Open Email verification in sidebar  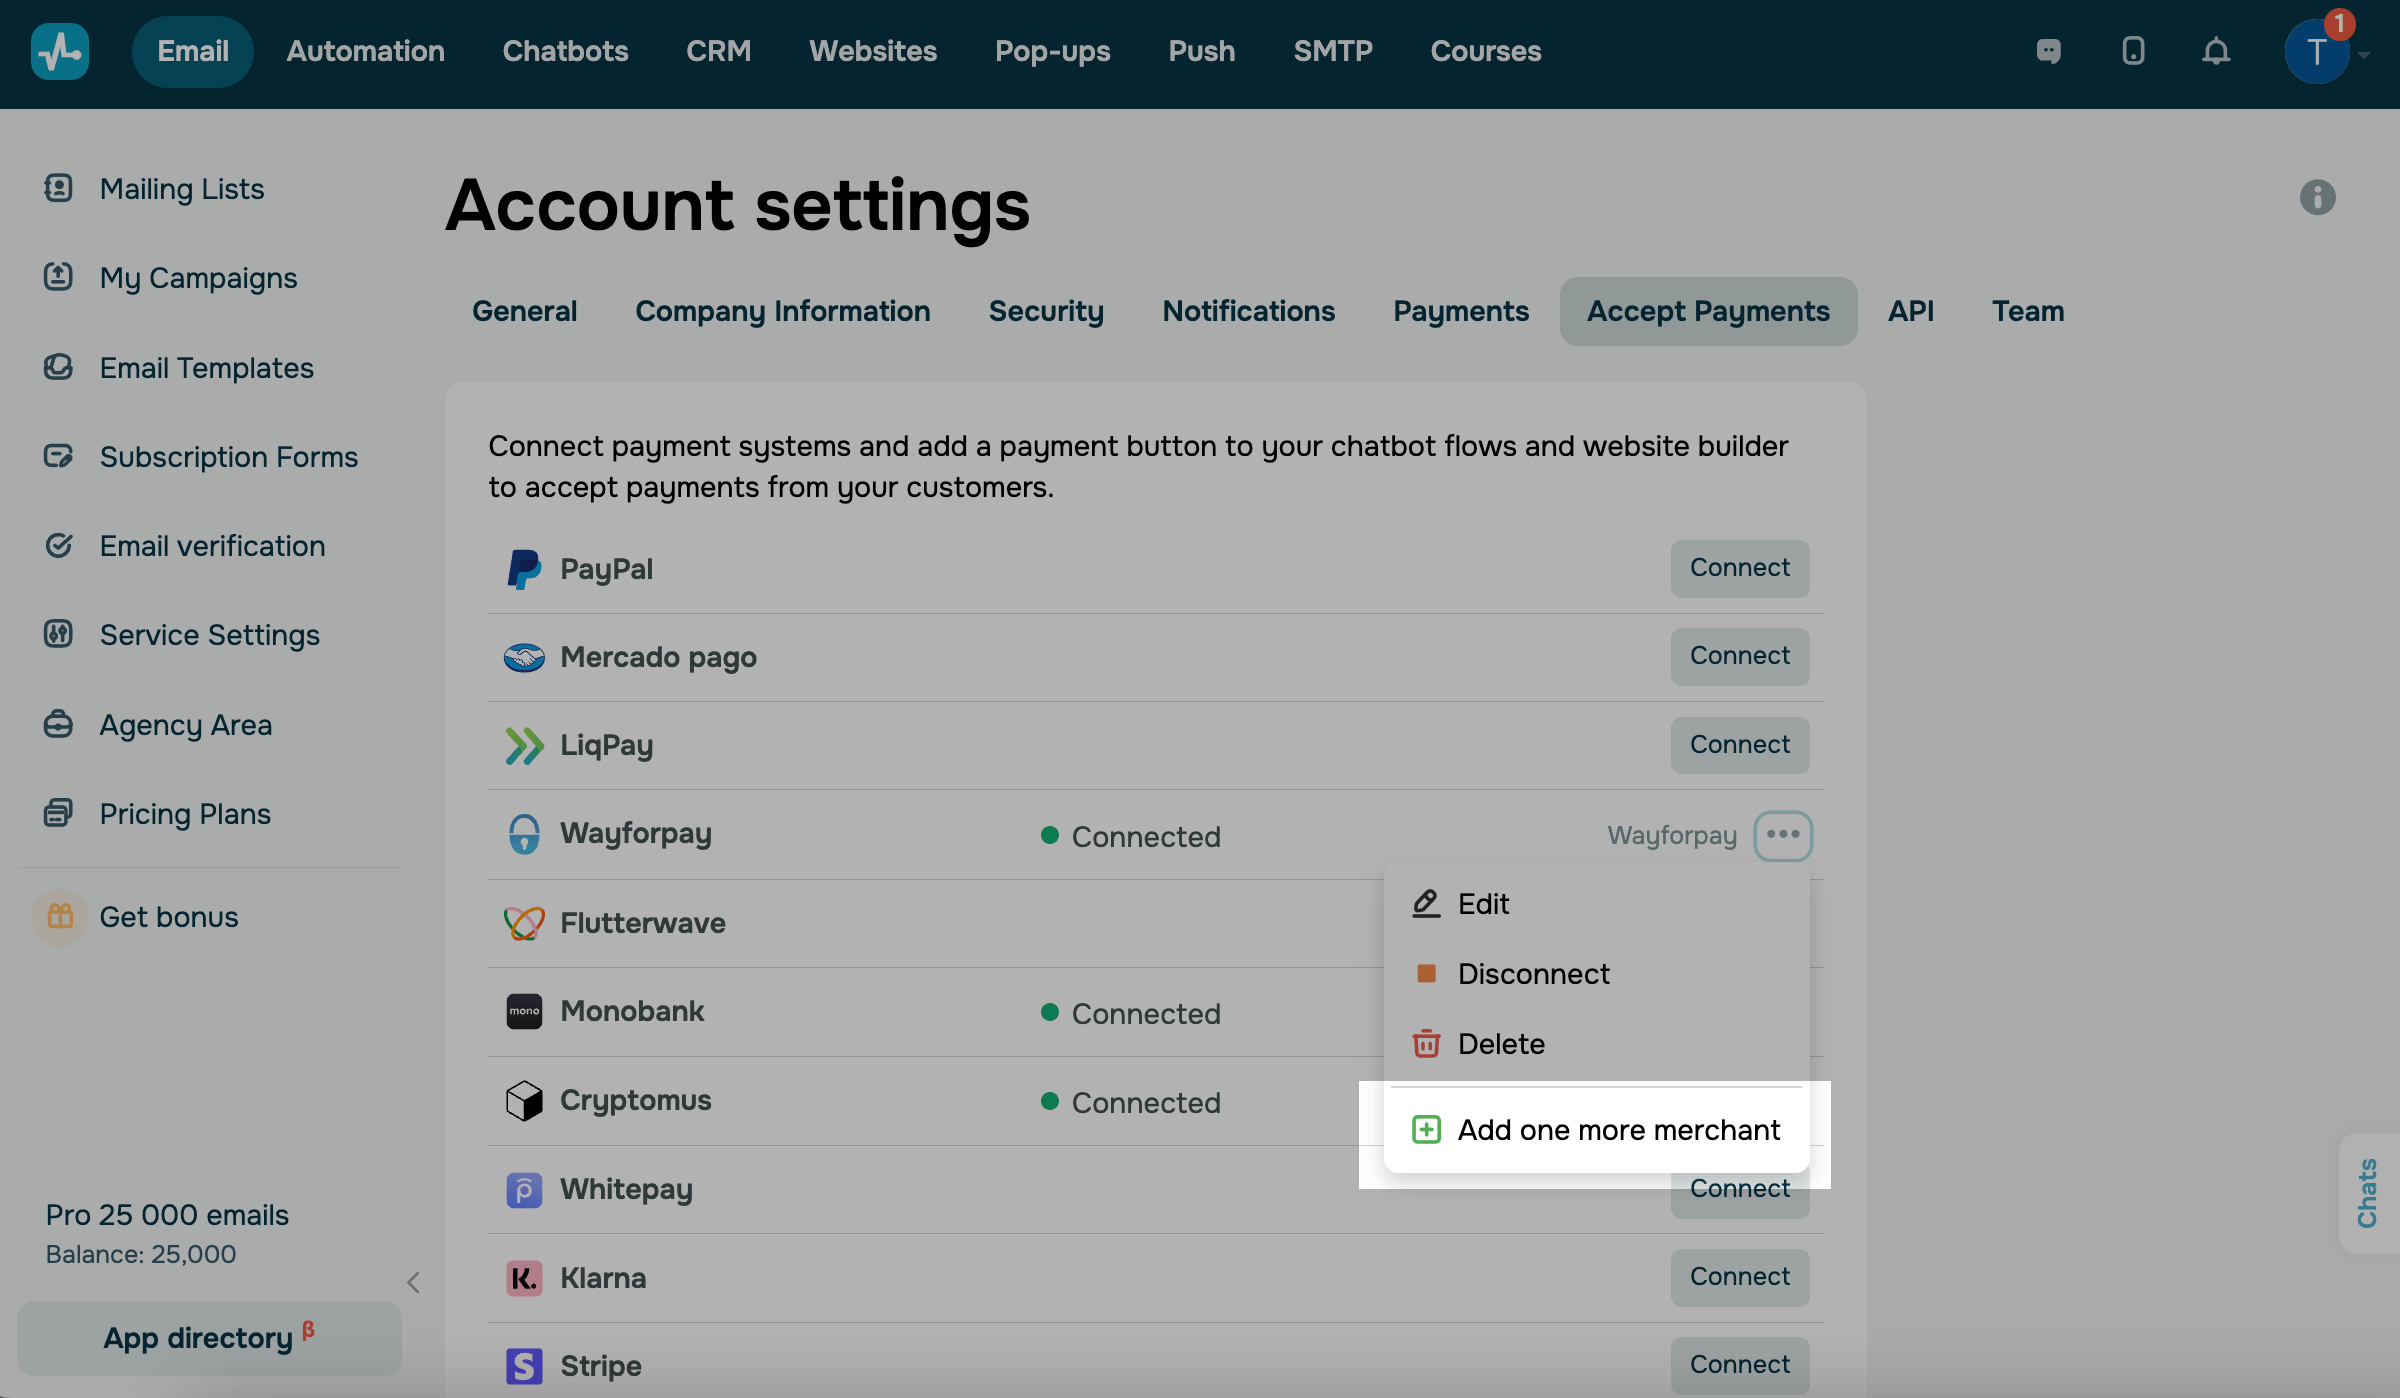(x=212, y=546)
